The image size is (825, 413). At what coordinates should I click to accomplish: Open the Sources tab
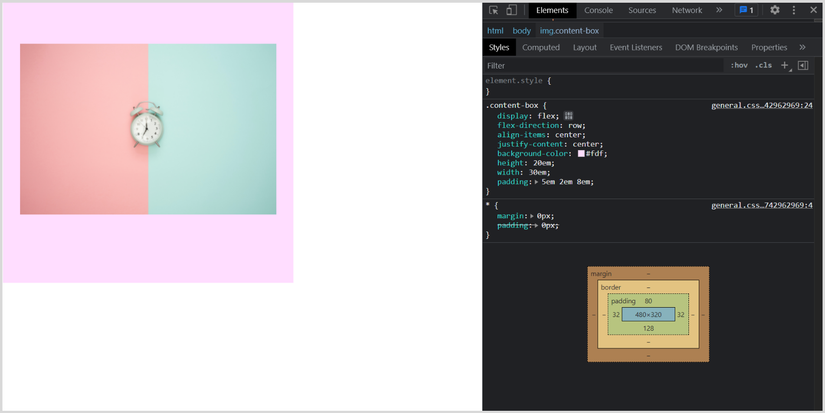(642, 10)
